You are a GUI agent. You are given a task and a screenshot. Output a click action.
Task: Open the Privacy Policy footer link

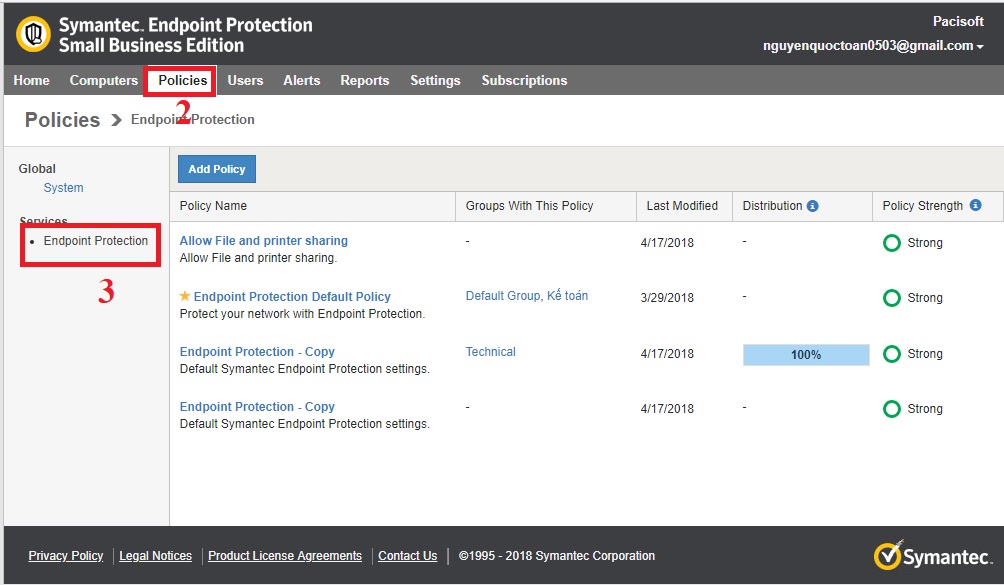click(x=65, y=556)
